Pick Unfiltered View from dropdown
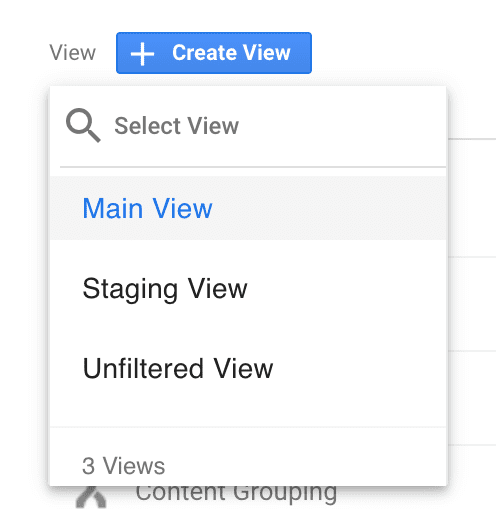Screen dimensions: 496x512 click(x=248, y=368)
